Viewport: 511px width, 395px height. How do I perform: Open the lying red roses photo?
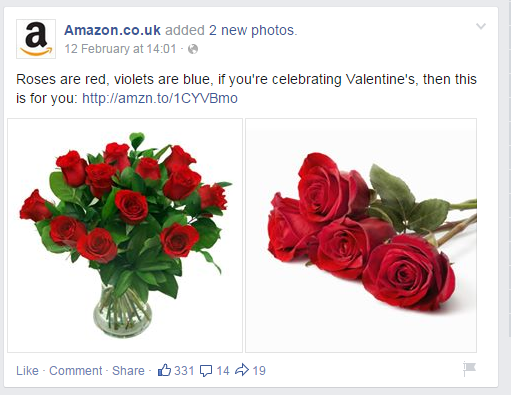(x=361, y=235)
